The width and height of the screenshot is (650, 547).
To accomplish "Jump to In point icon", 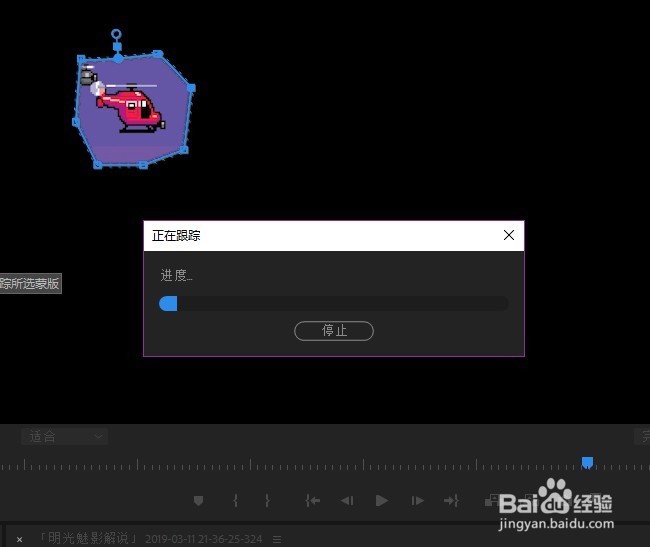I will pos(313,501).
